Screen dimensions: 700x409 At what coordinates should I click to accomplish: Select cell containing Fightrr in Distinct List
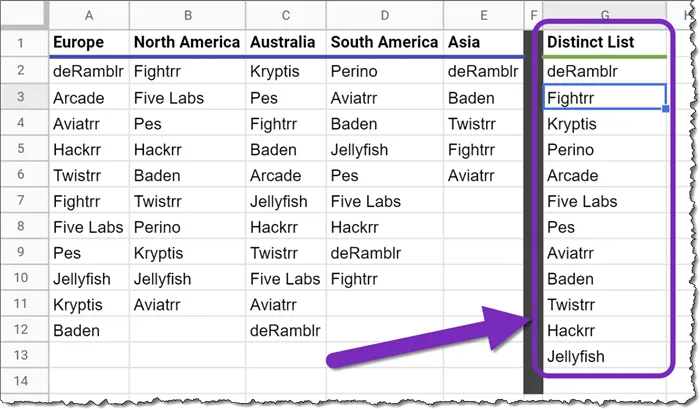[x=604, y=98]
